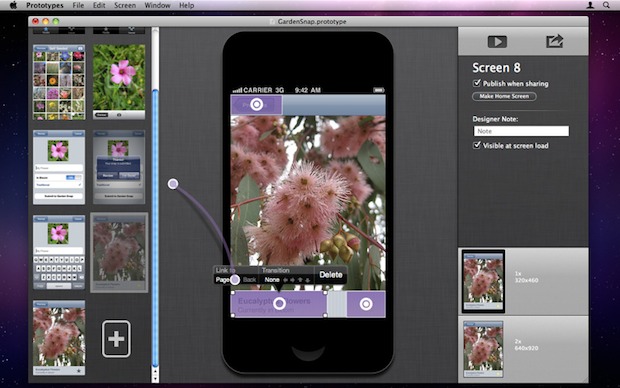Viewport: 620px width, 388px height.
Task: Click the Make Home Screen button
Action: tap(504, 96)
